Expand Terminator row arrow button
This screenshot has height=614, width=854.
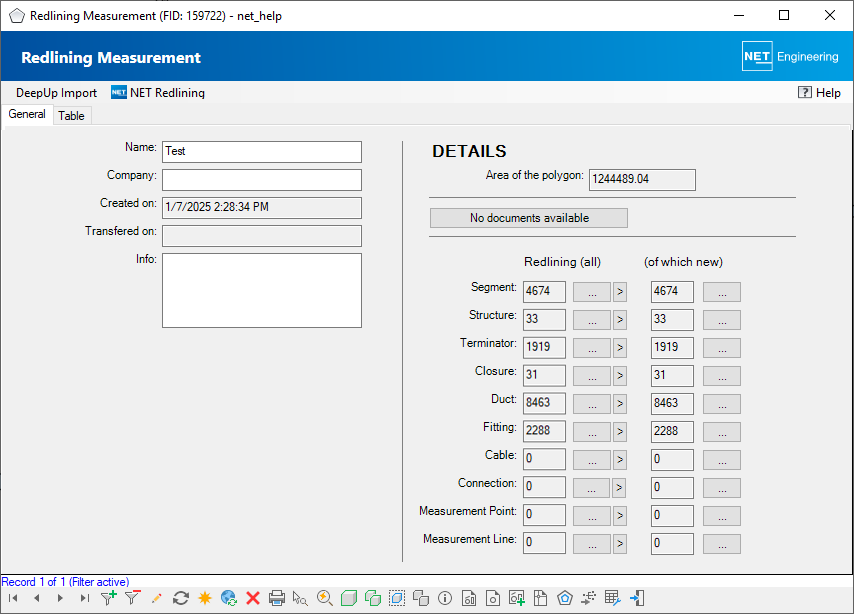pos(620,348)
